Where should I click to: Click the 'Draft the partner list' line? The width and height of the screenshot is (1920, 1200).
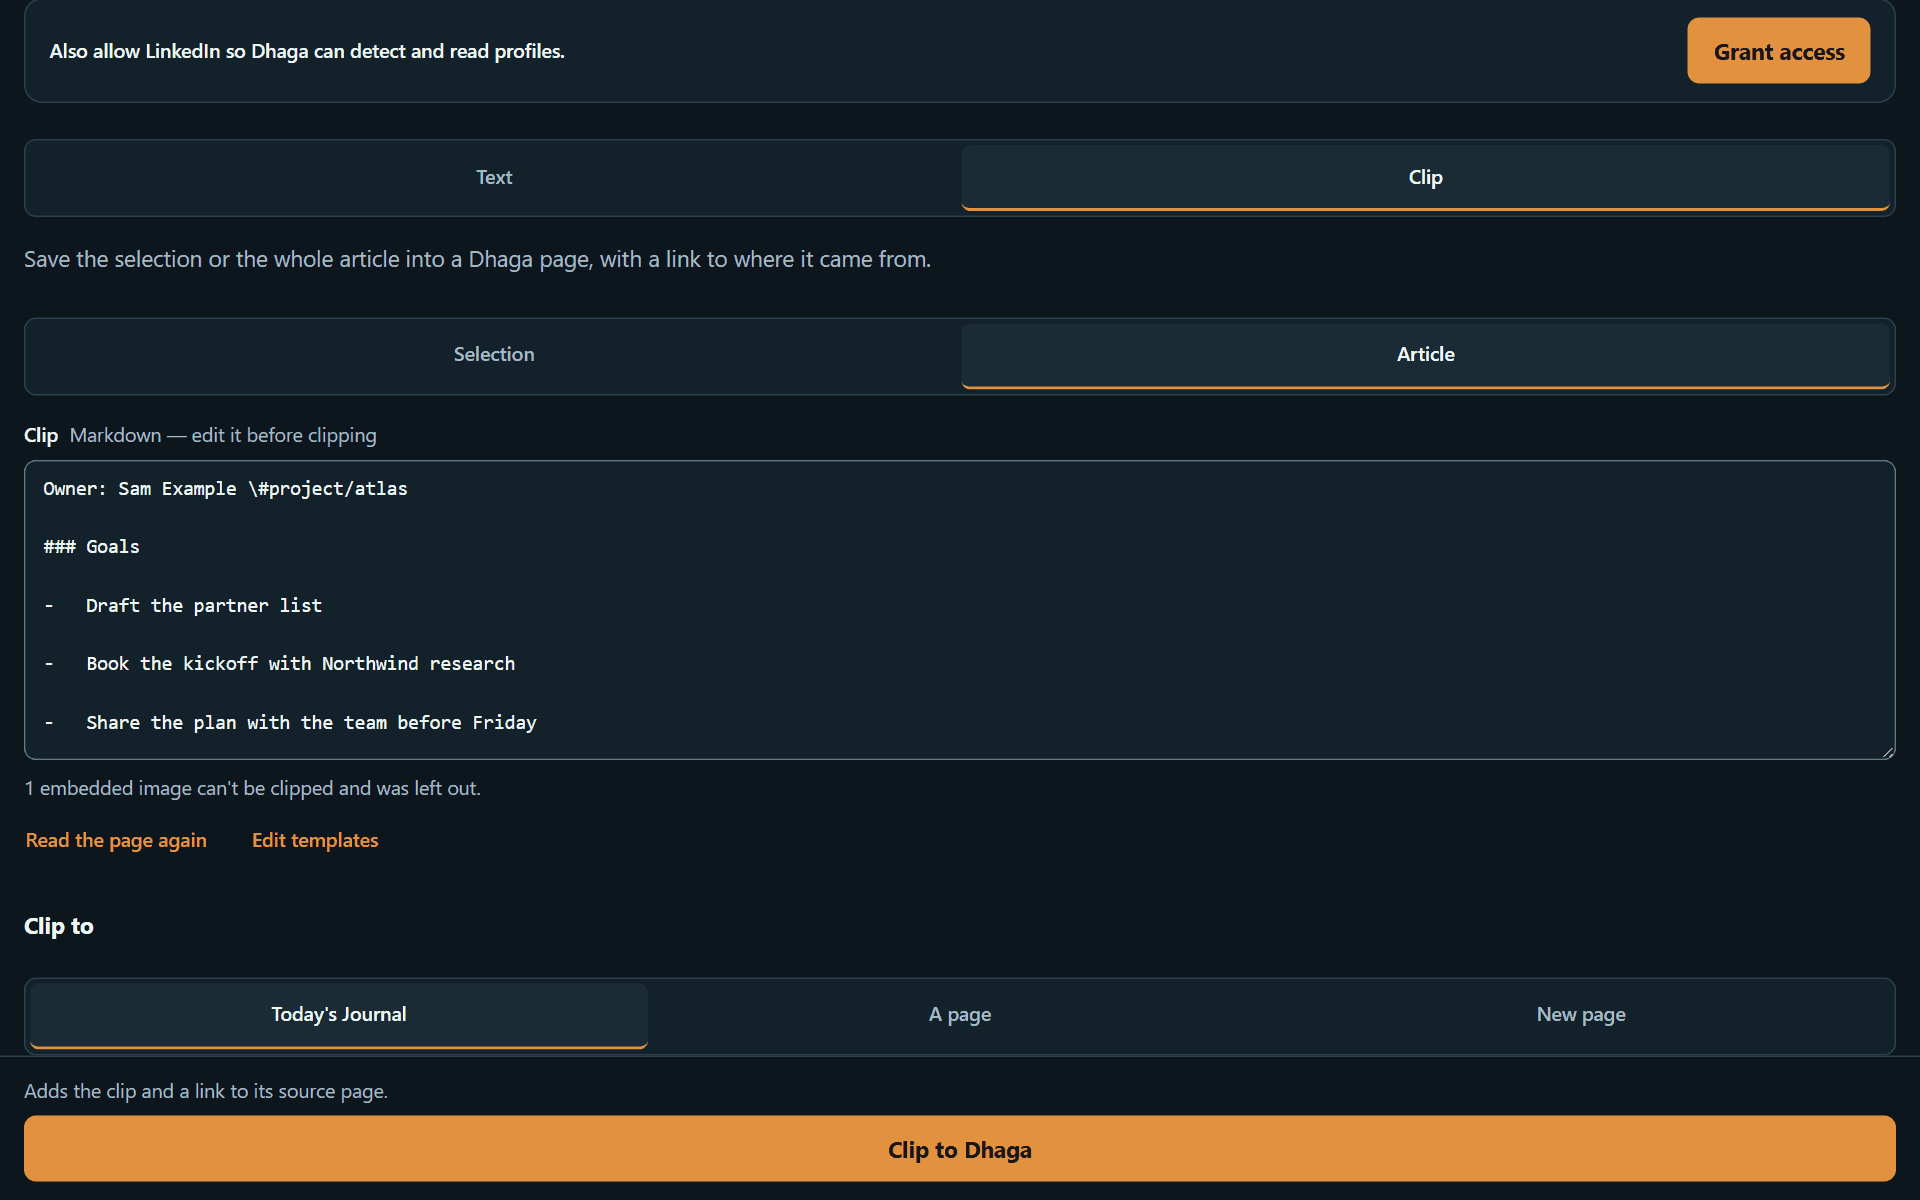point(183,606)
